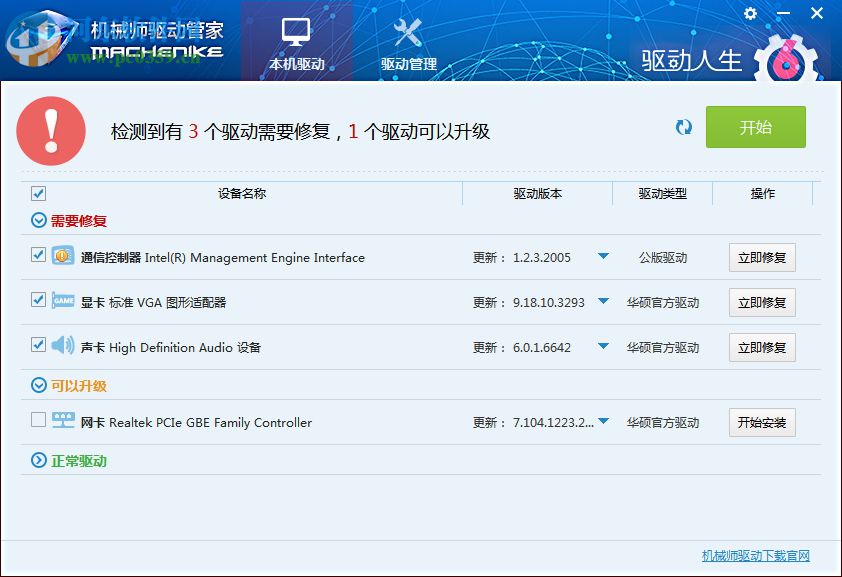This screenshot has height=577, width=842.
Task: Enable the Realtek PCIe GBE checkbox
Action: 36,422
